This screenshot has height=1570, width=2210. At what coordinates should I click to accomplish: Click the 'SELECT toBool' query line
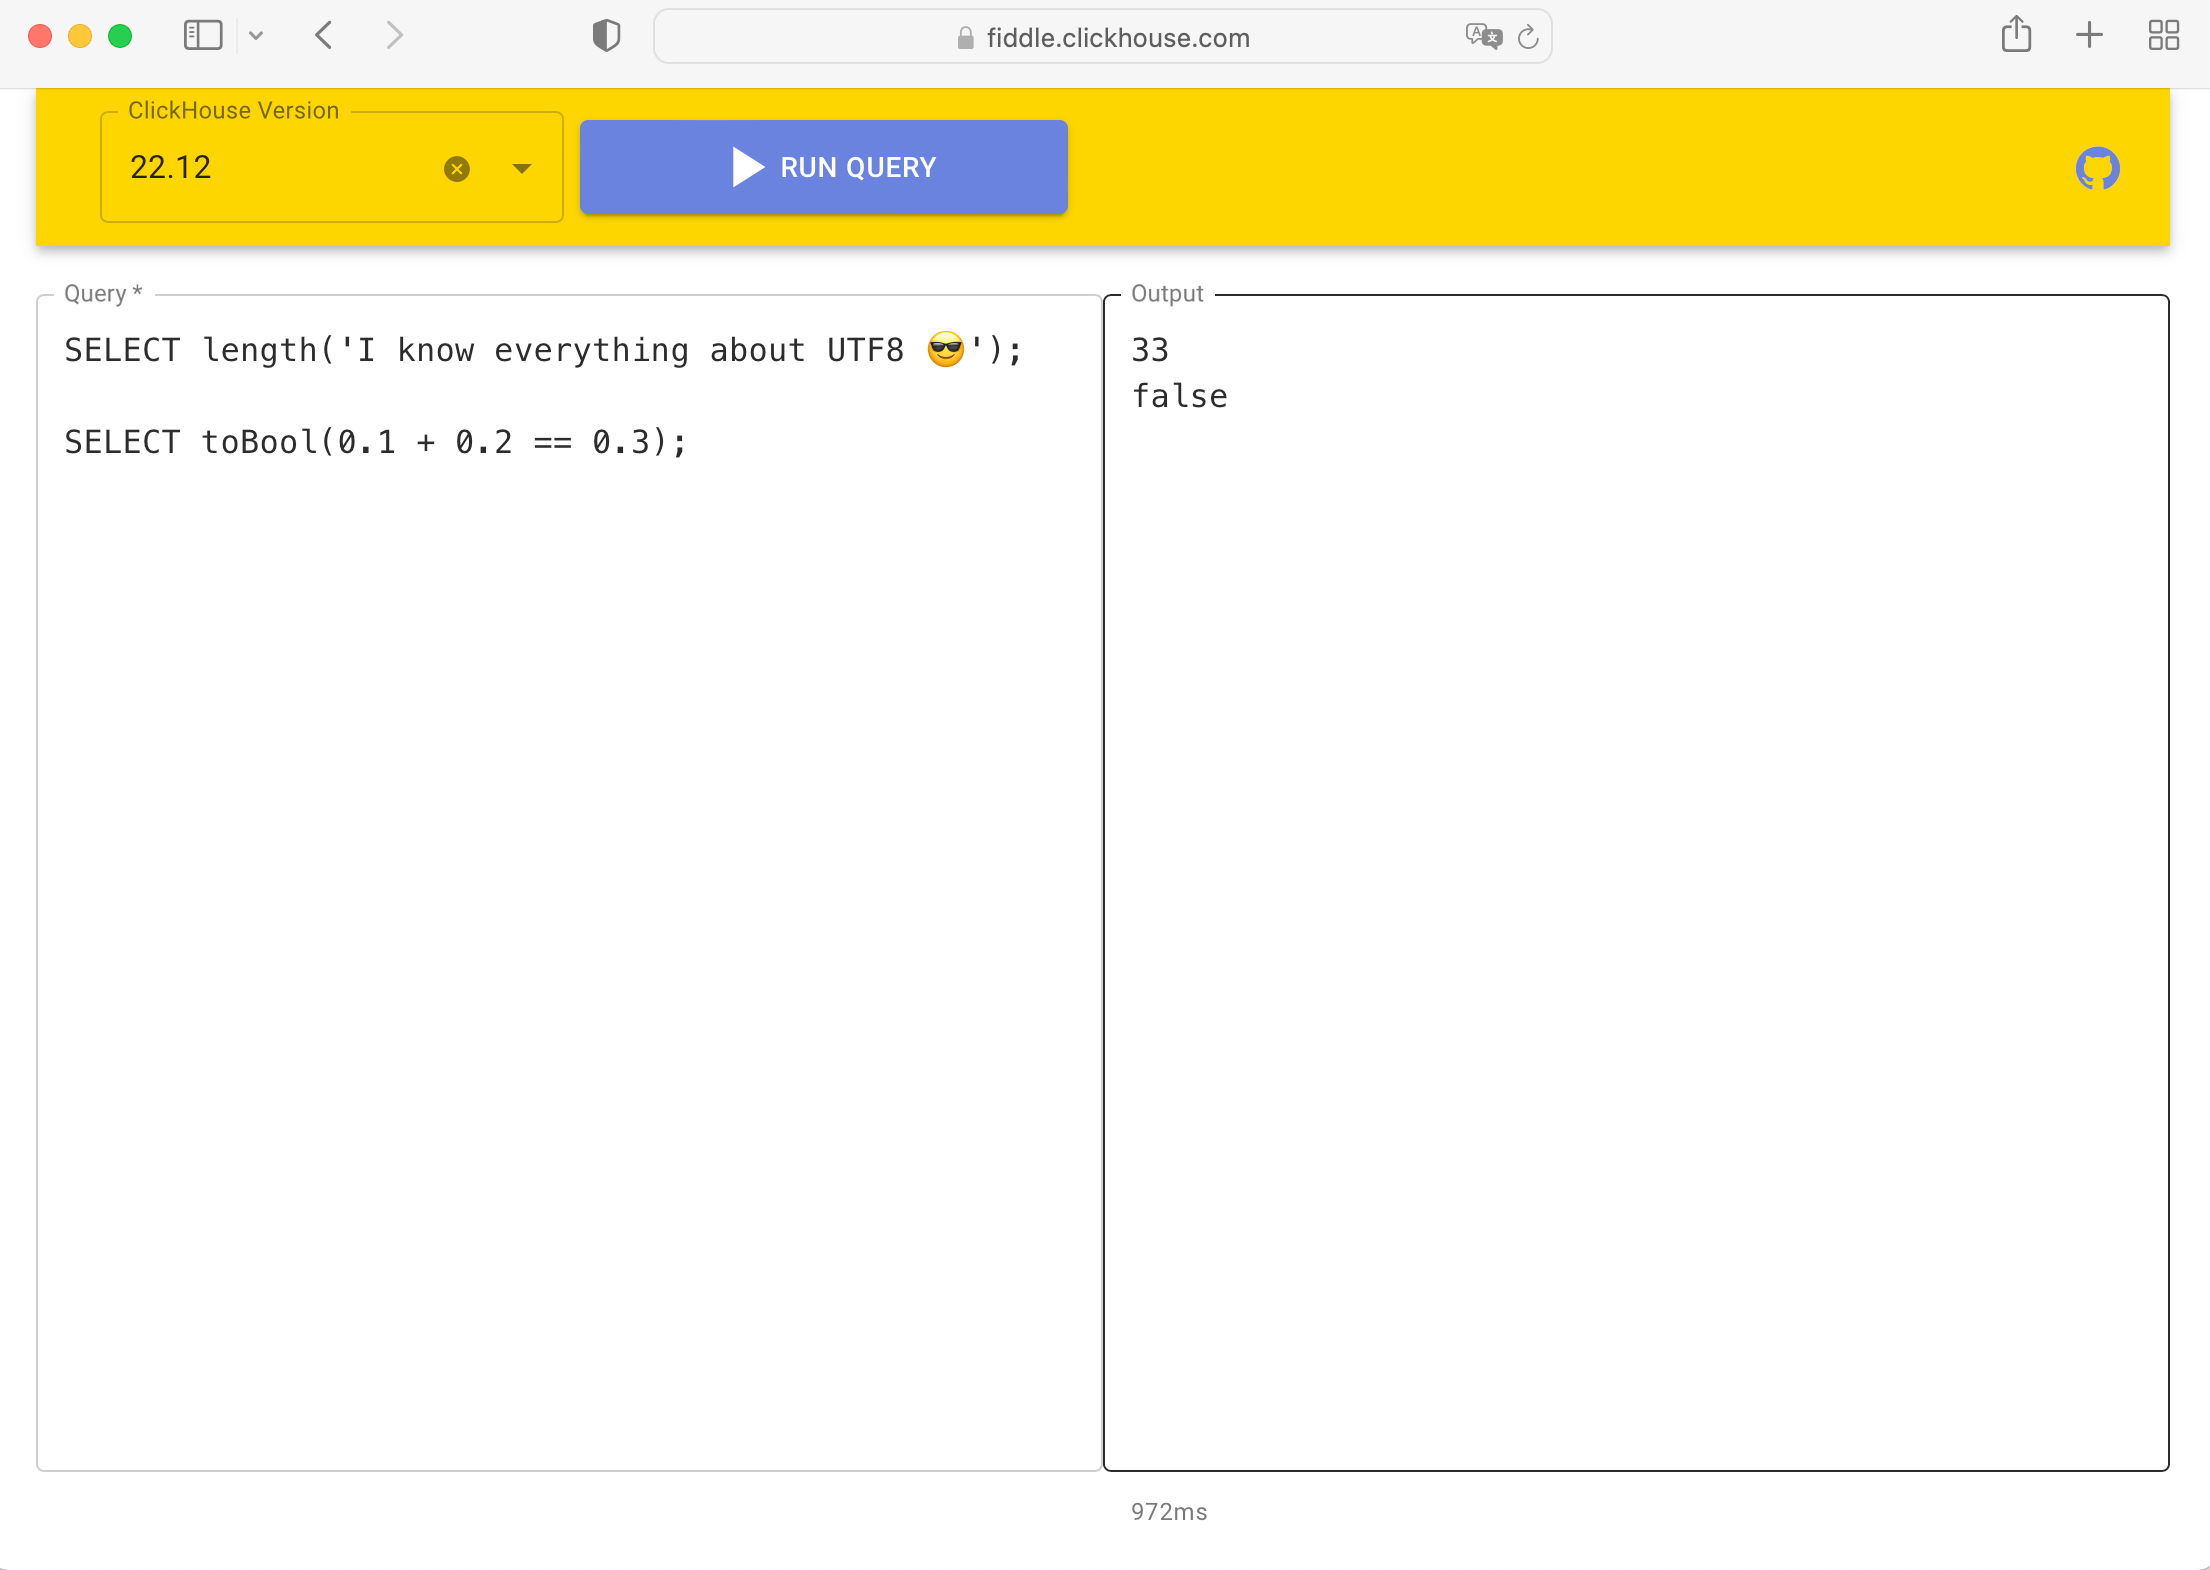376,442
